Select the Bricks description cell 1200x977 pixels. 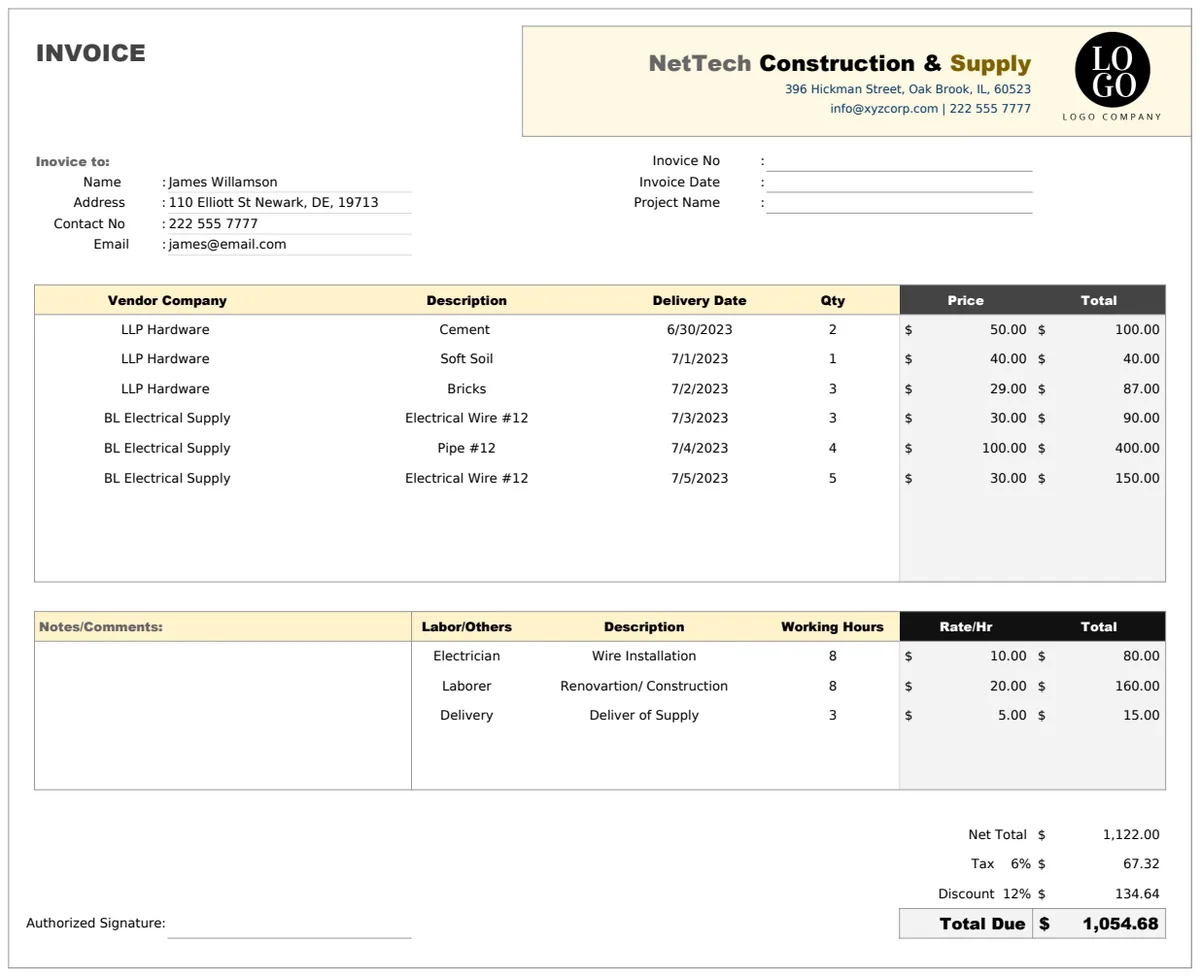pos(467,389)
